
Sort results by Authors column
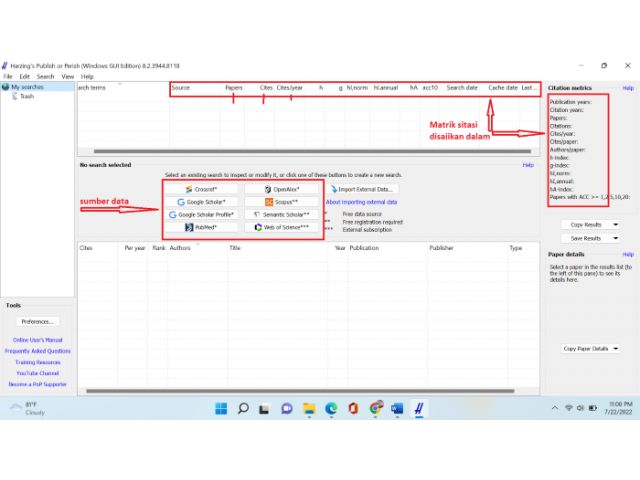[180, 248]
